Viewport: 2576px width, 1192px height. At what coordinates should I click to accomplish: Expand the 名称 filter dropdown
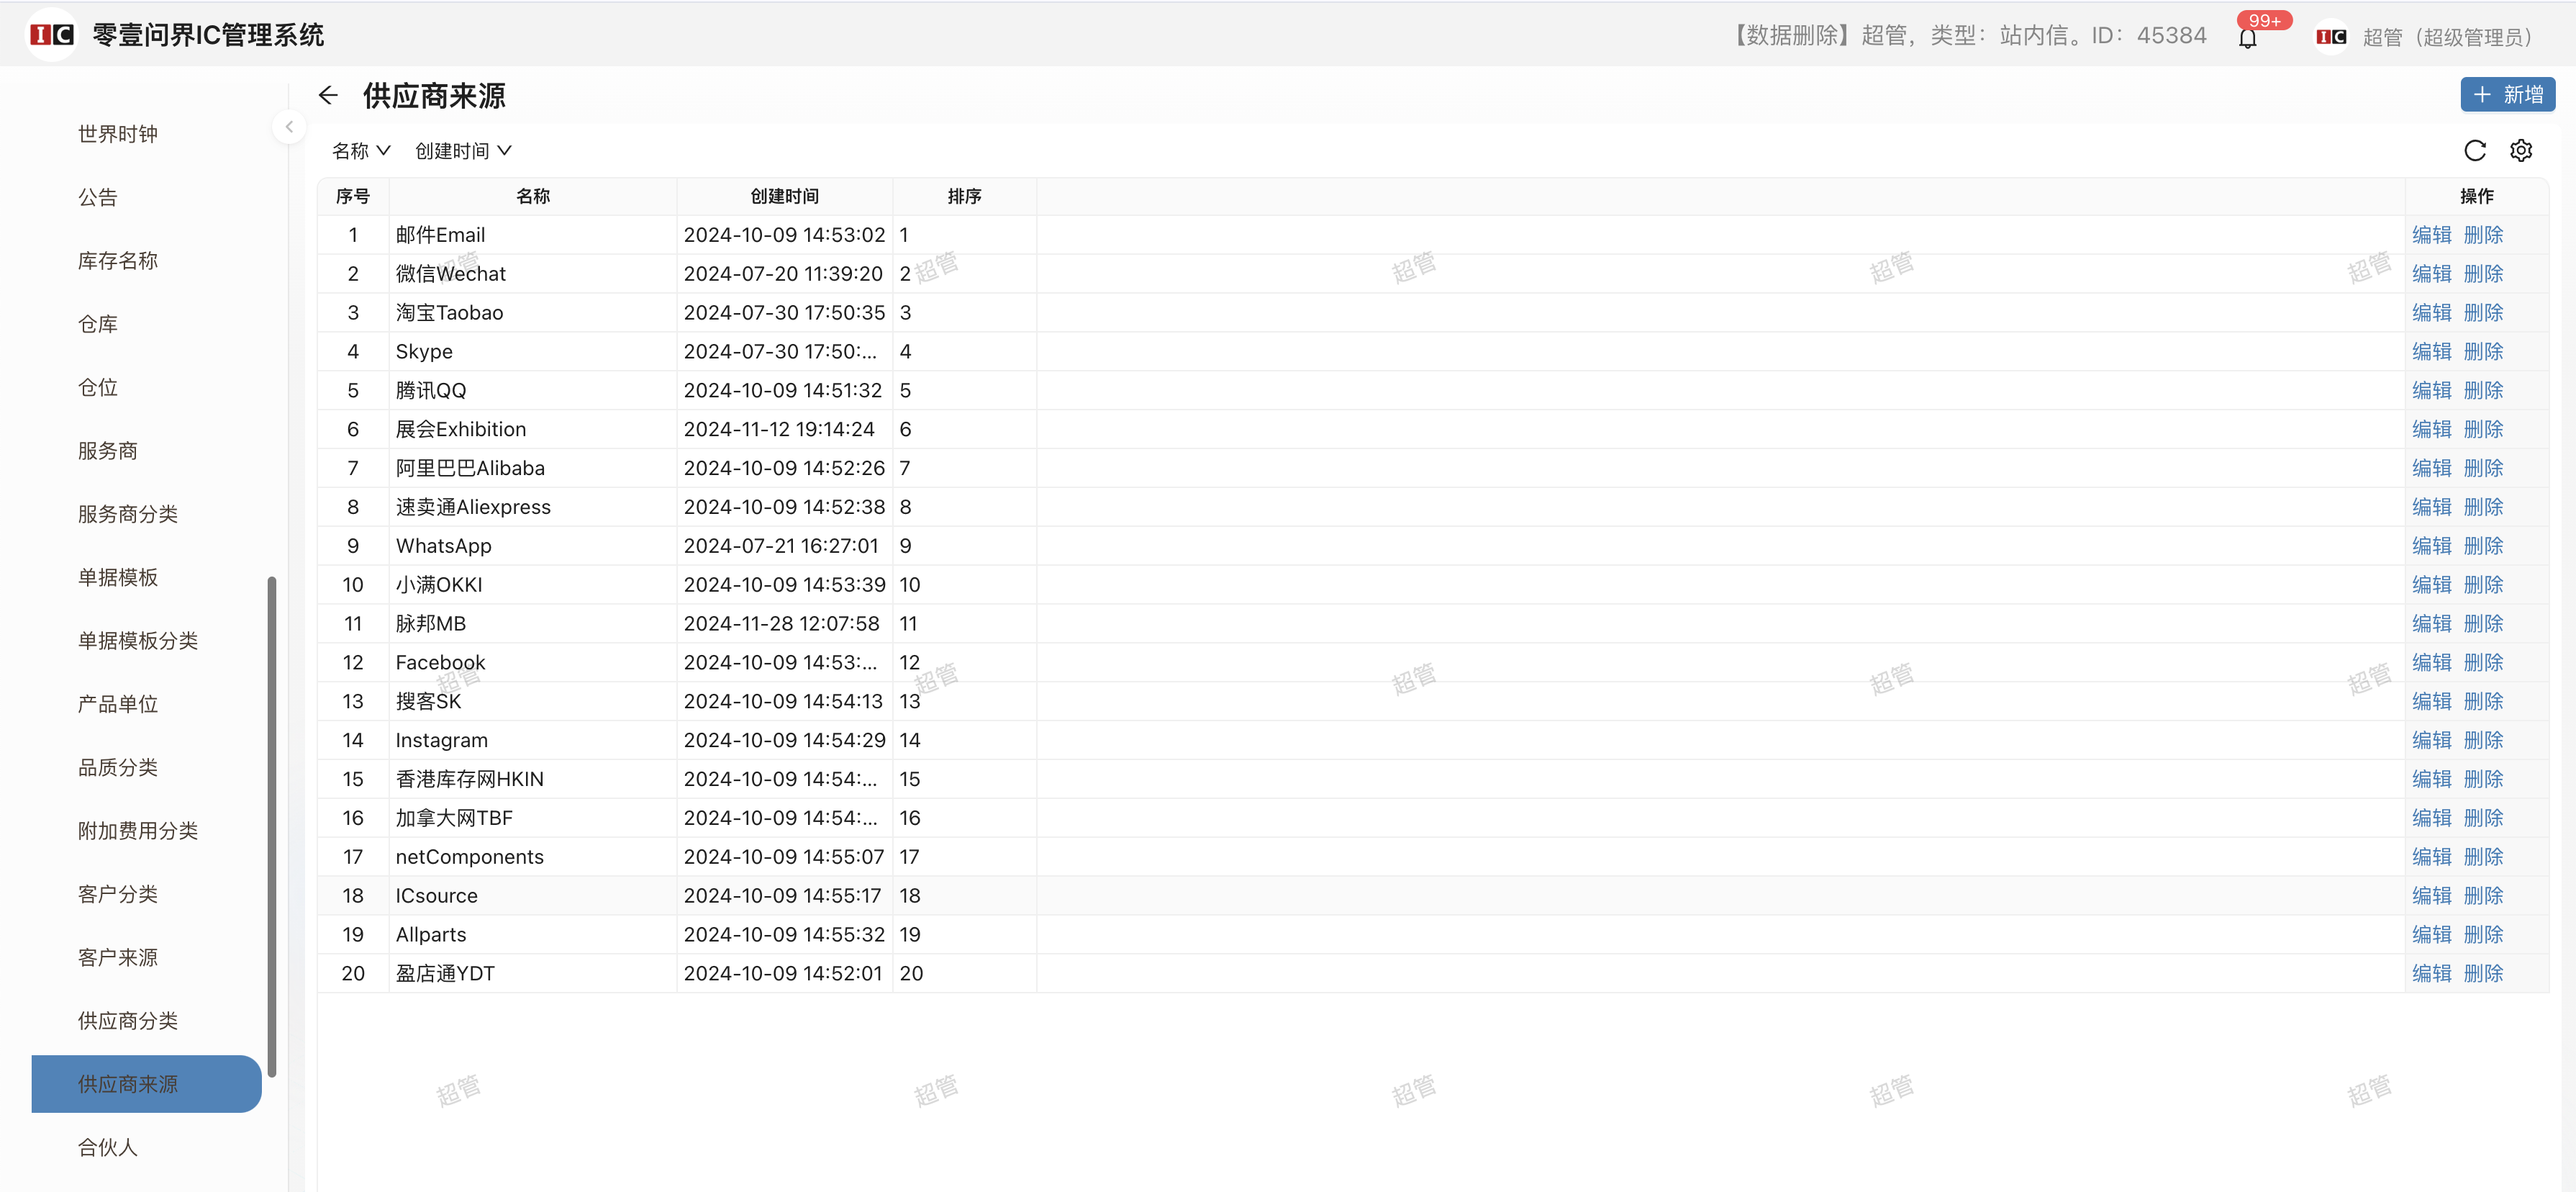[361, 151]
